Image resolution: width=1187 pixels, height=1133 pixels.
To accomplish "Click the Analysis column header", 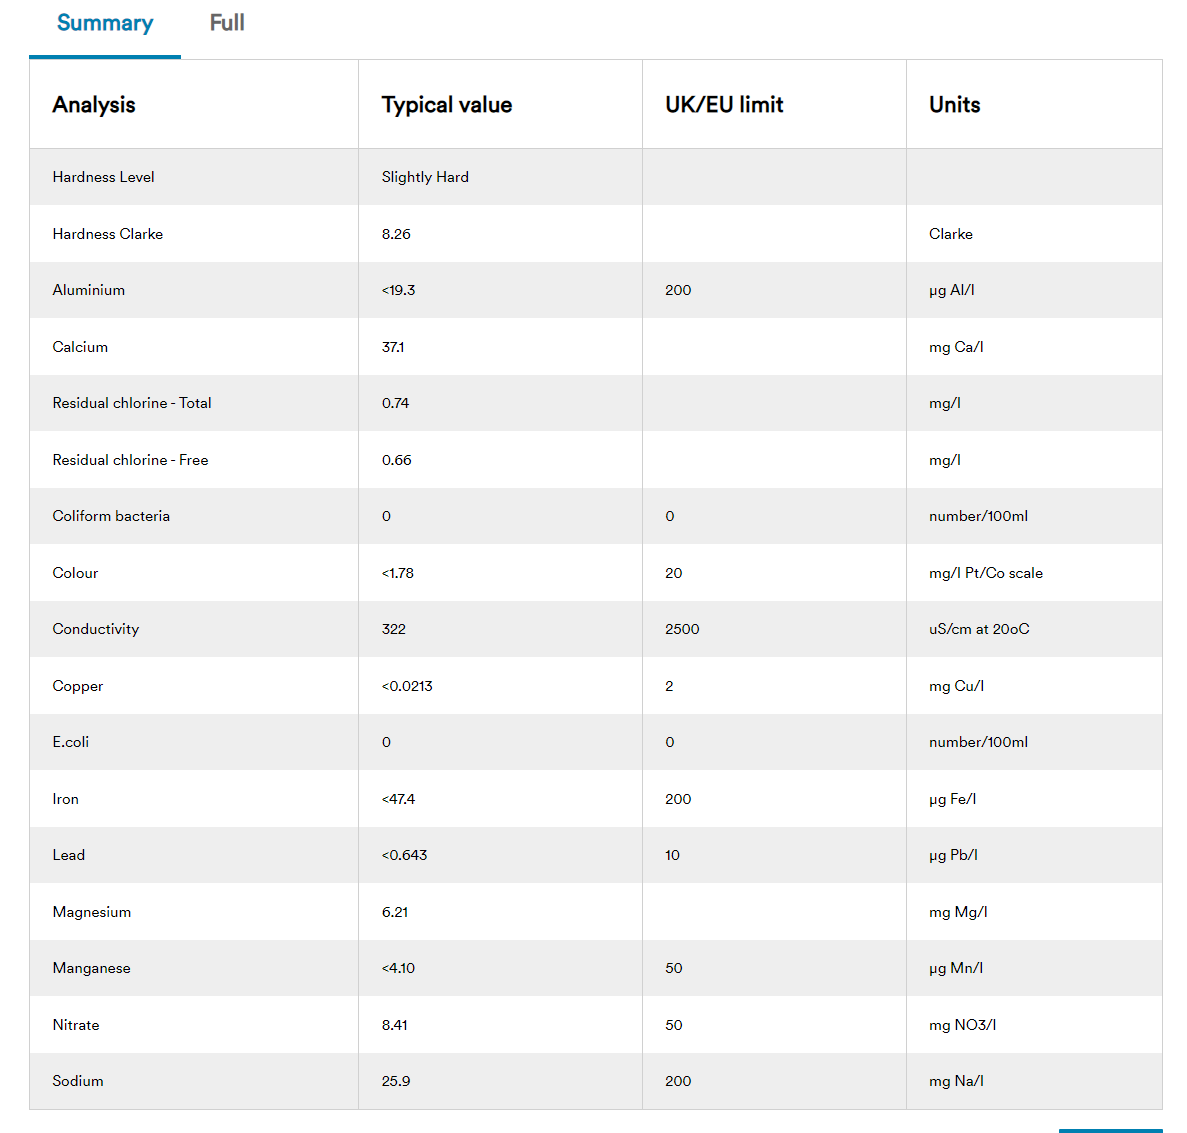I will click(94, 105).
